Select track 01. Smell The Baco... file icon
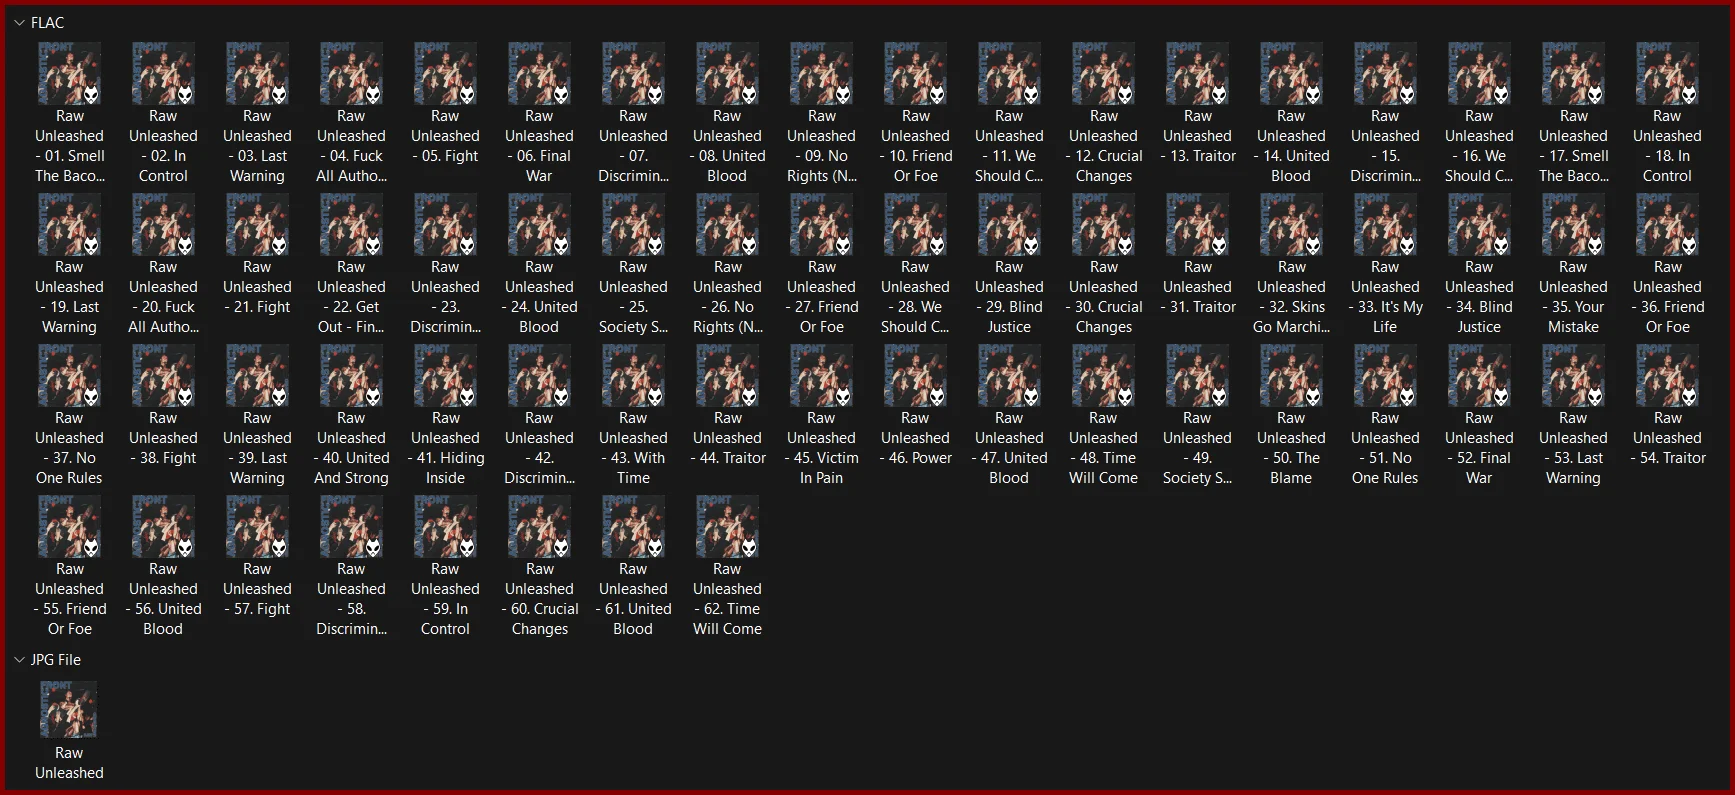Viewport: 1735px width, 795px height. pos(69,74)
